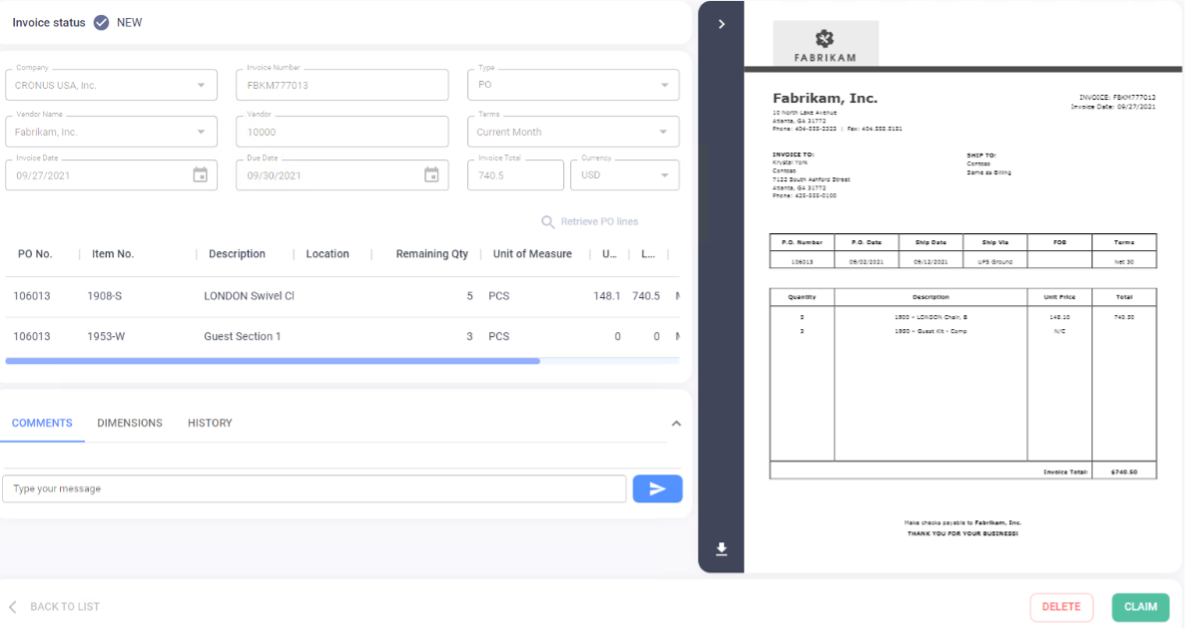Click the Type your message field

[x=314, y=489]
